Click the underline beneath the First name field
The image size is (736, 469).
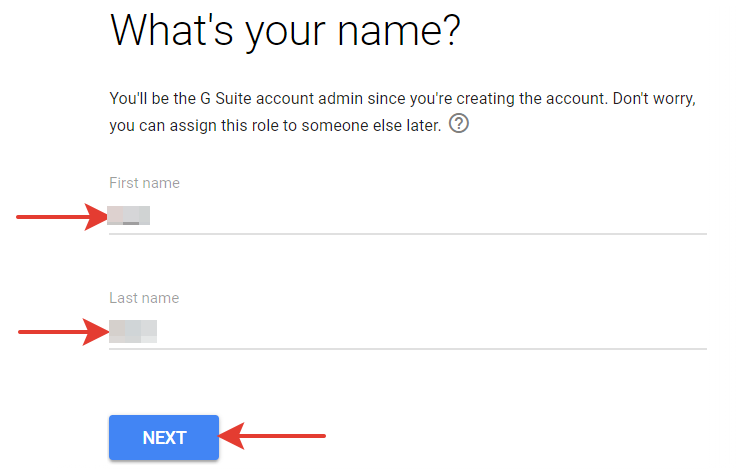408,233
